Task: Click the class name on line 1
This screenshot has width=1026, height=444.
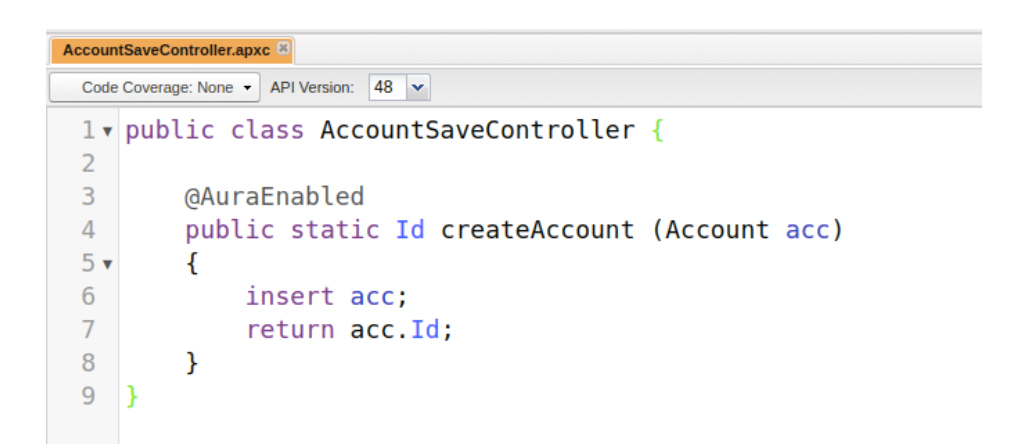Action: [x=477, y=130]
